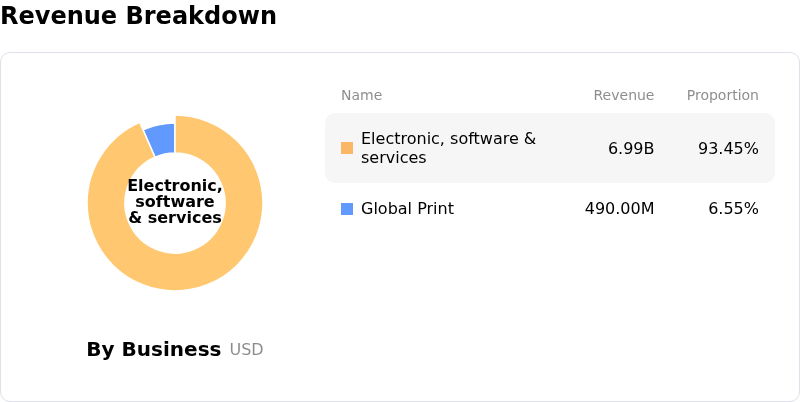The width and height of the screenshot is (800, 402).
Task: Click the By Business chart caption
Action: (153, 350)
